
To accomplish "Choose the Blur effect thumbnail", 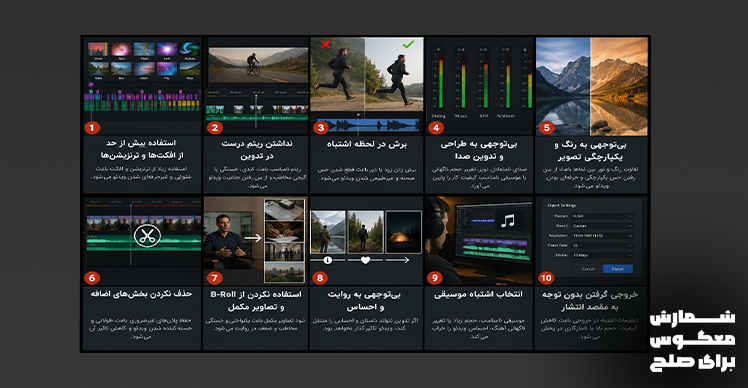I will click(121, 68).
